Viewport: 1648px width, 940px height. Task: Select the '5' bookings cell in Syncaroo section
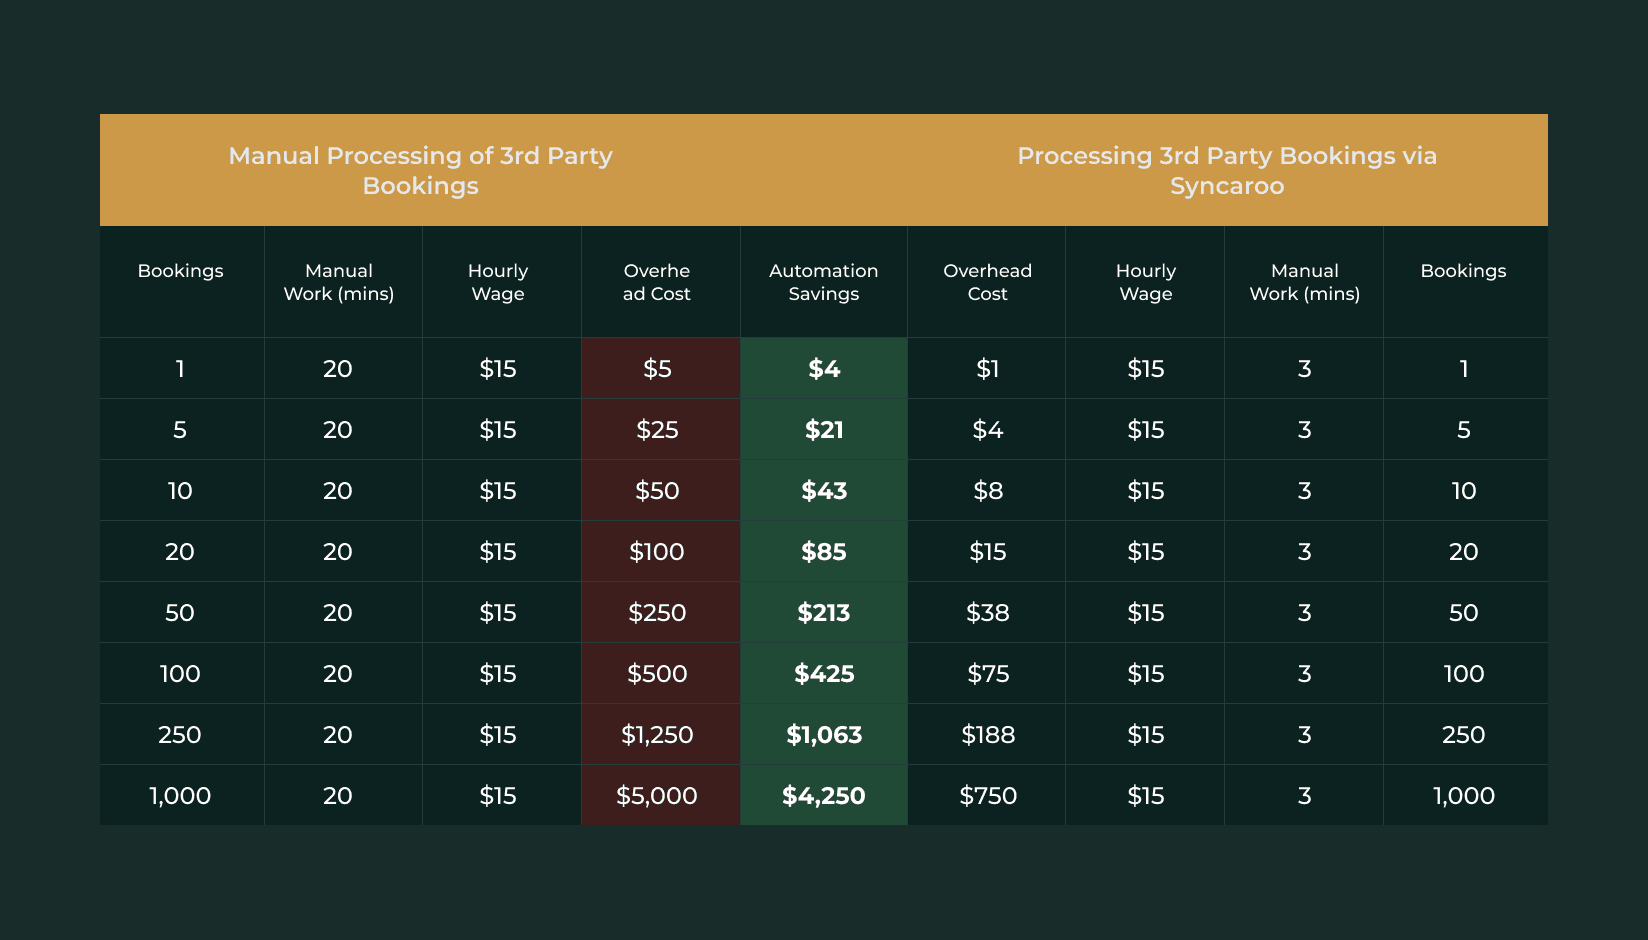tap(1464, 430)
